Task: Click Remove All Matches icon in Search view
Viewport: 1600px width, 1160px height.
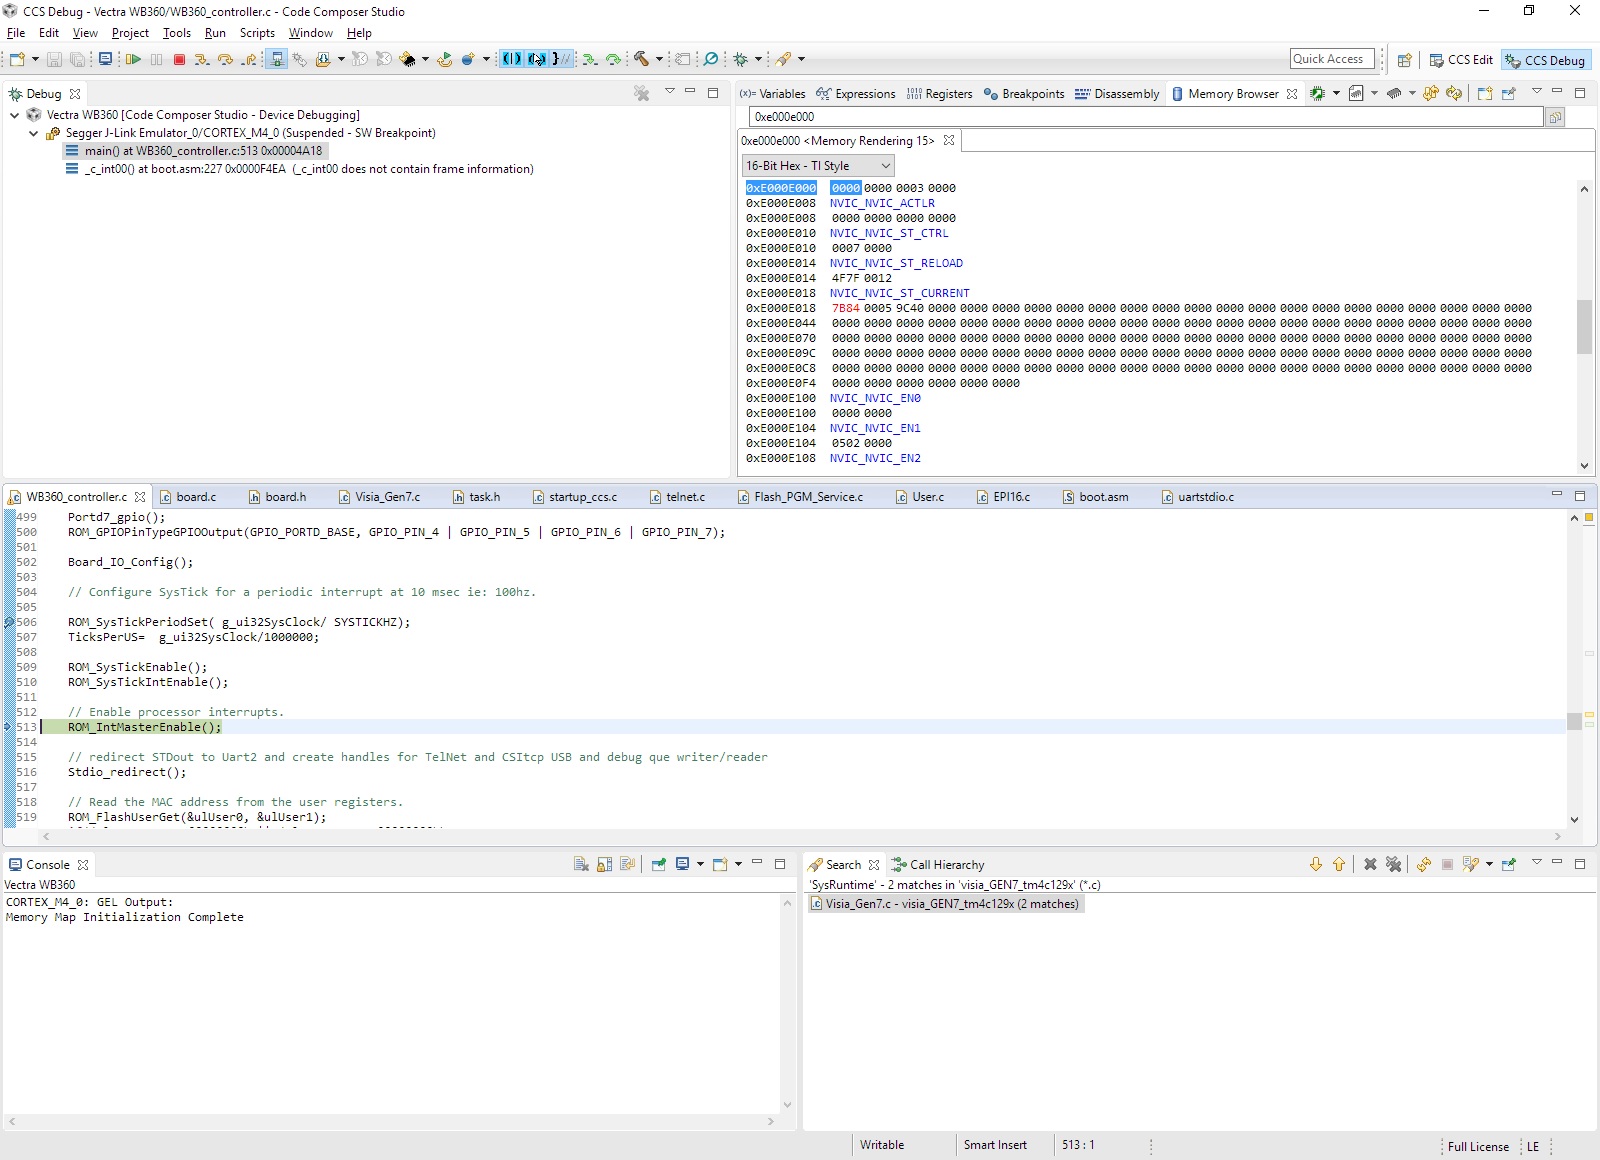Action: pos(1393,864)
